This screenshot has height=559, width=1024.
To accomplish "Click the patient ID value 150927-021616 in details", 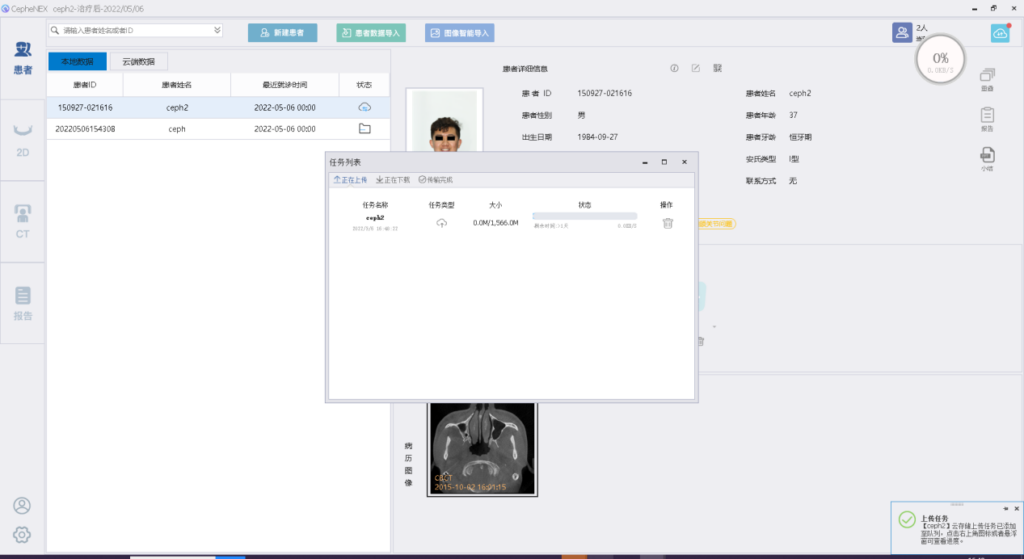I will pyautogui.click(x=604, y=93).
